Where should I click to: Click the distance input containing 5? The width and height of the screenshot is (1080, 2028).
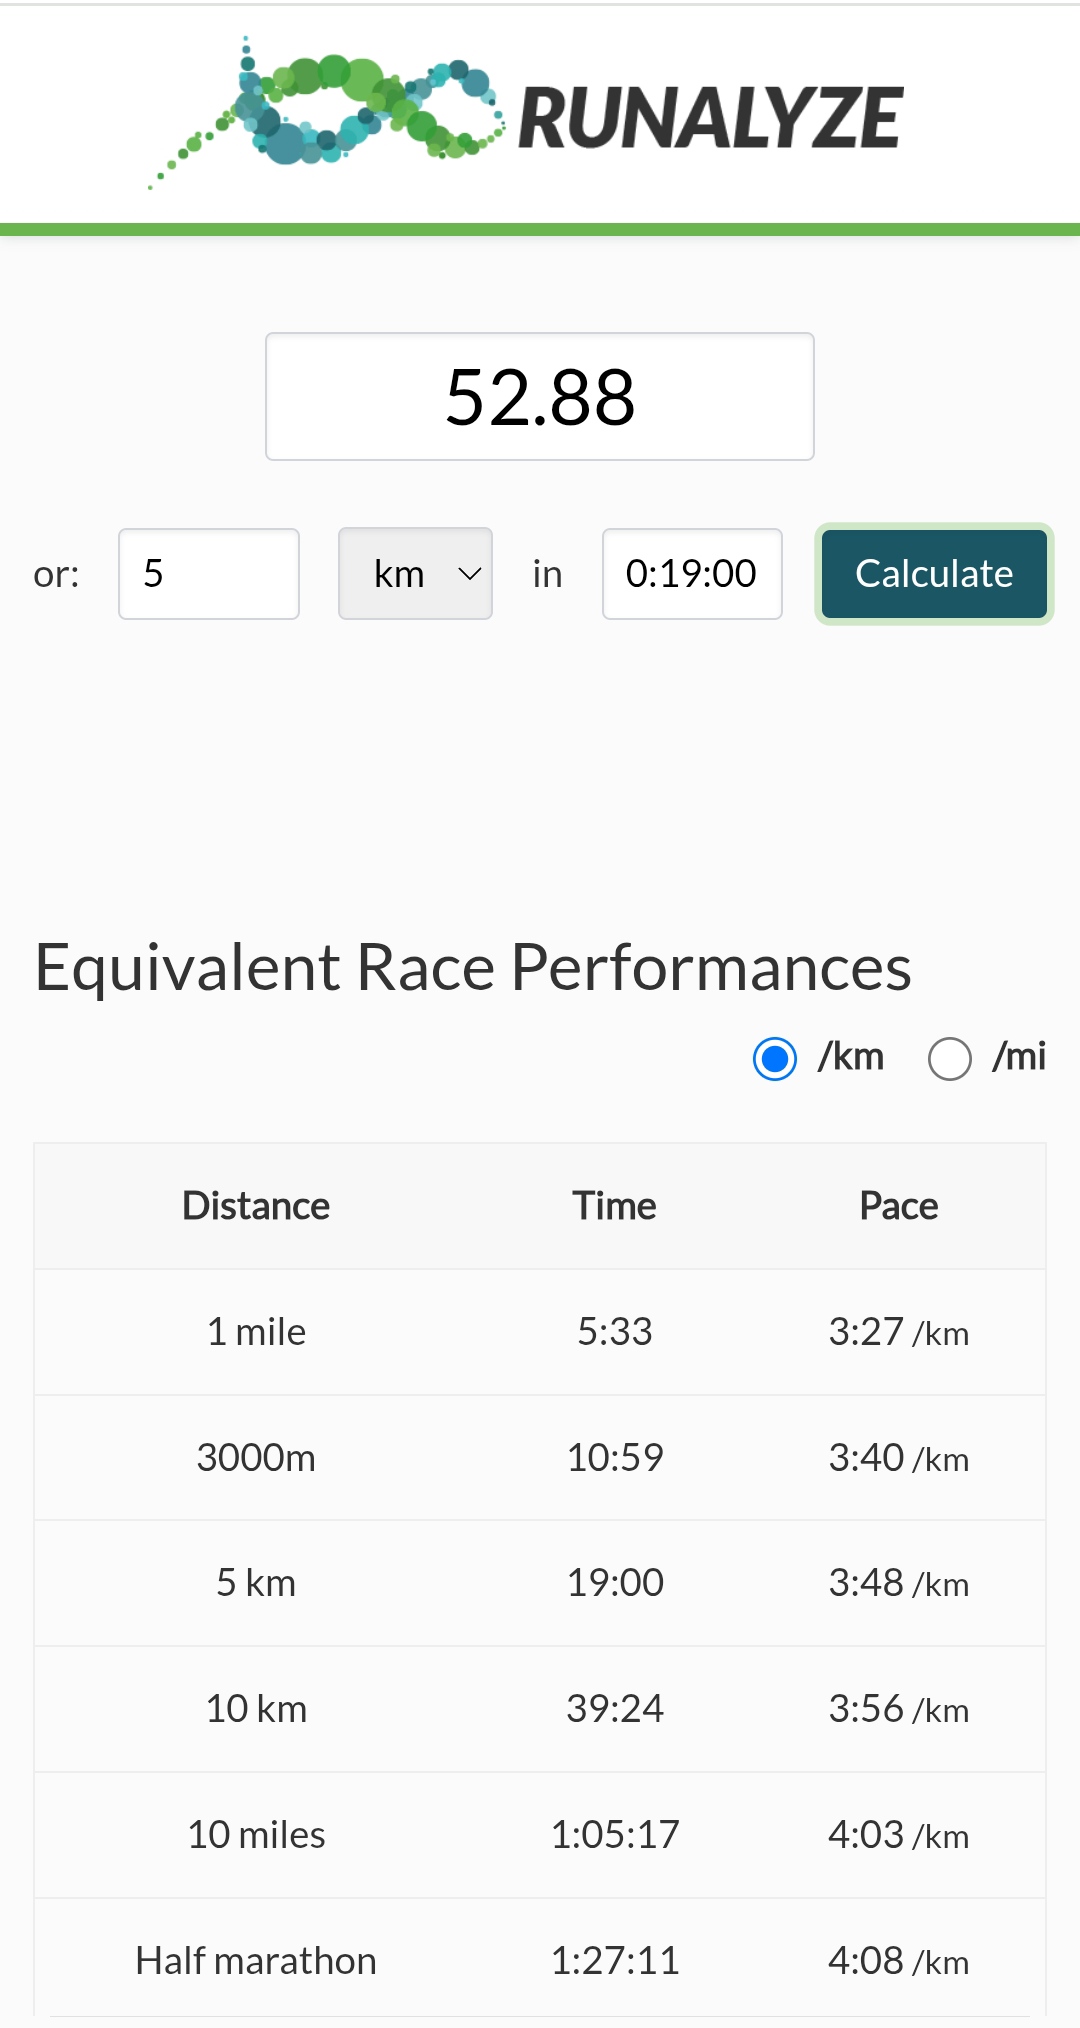click(209, 574)
